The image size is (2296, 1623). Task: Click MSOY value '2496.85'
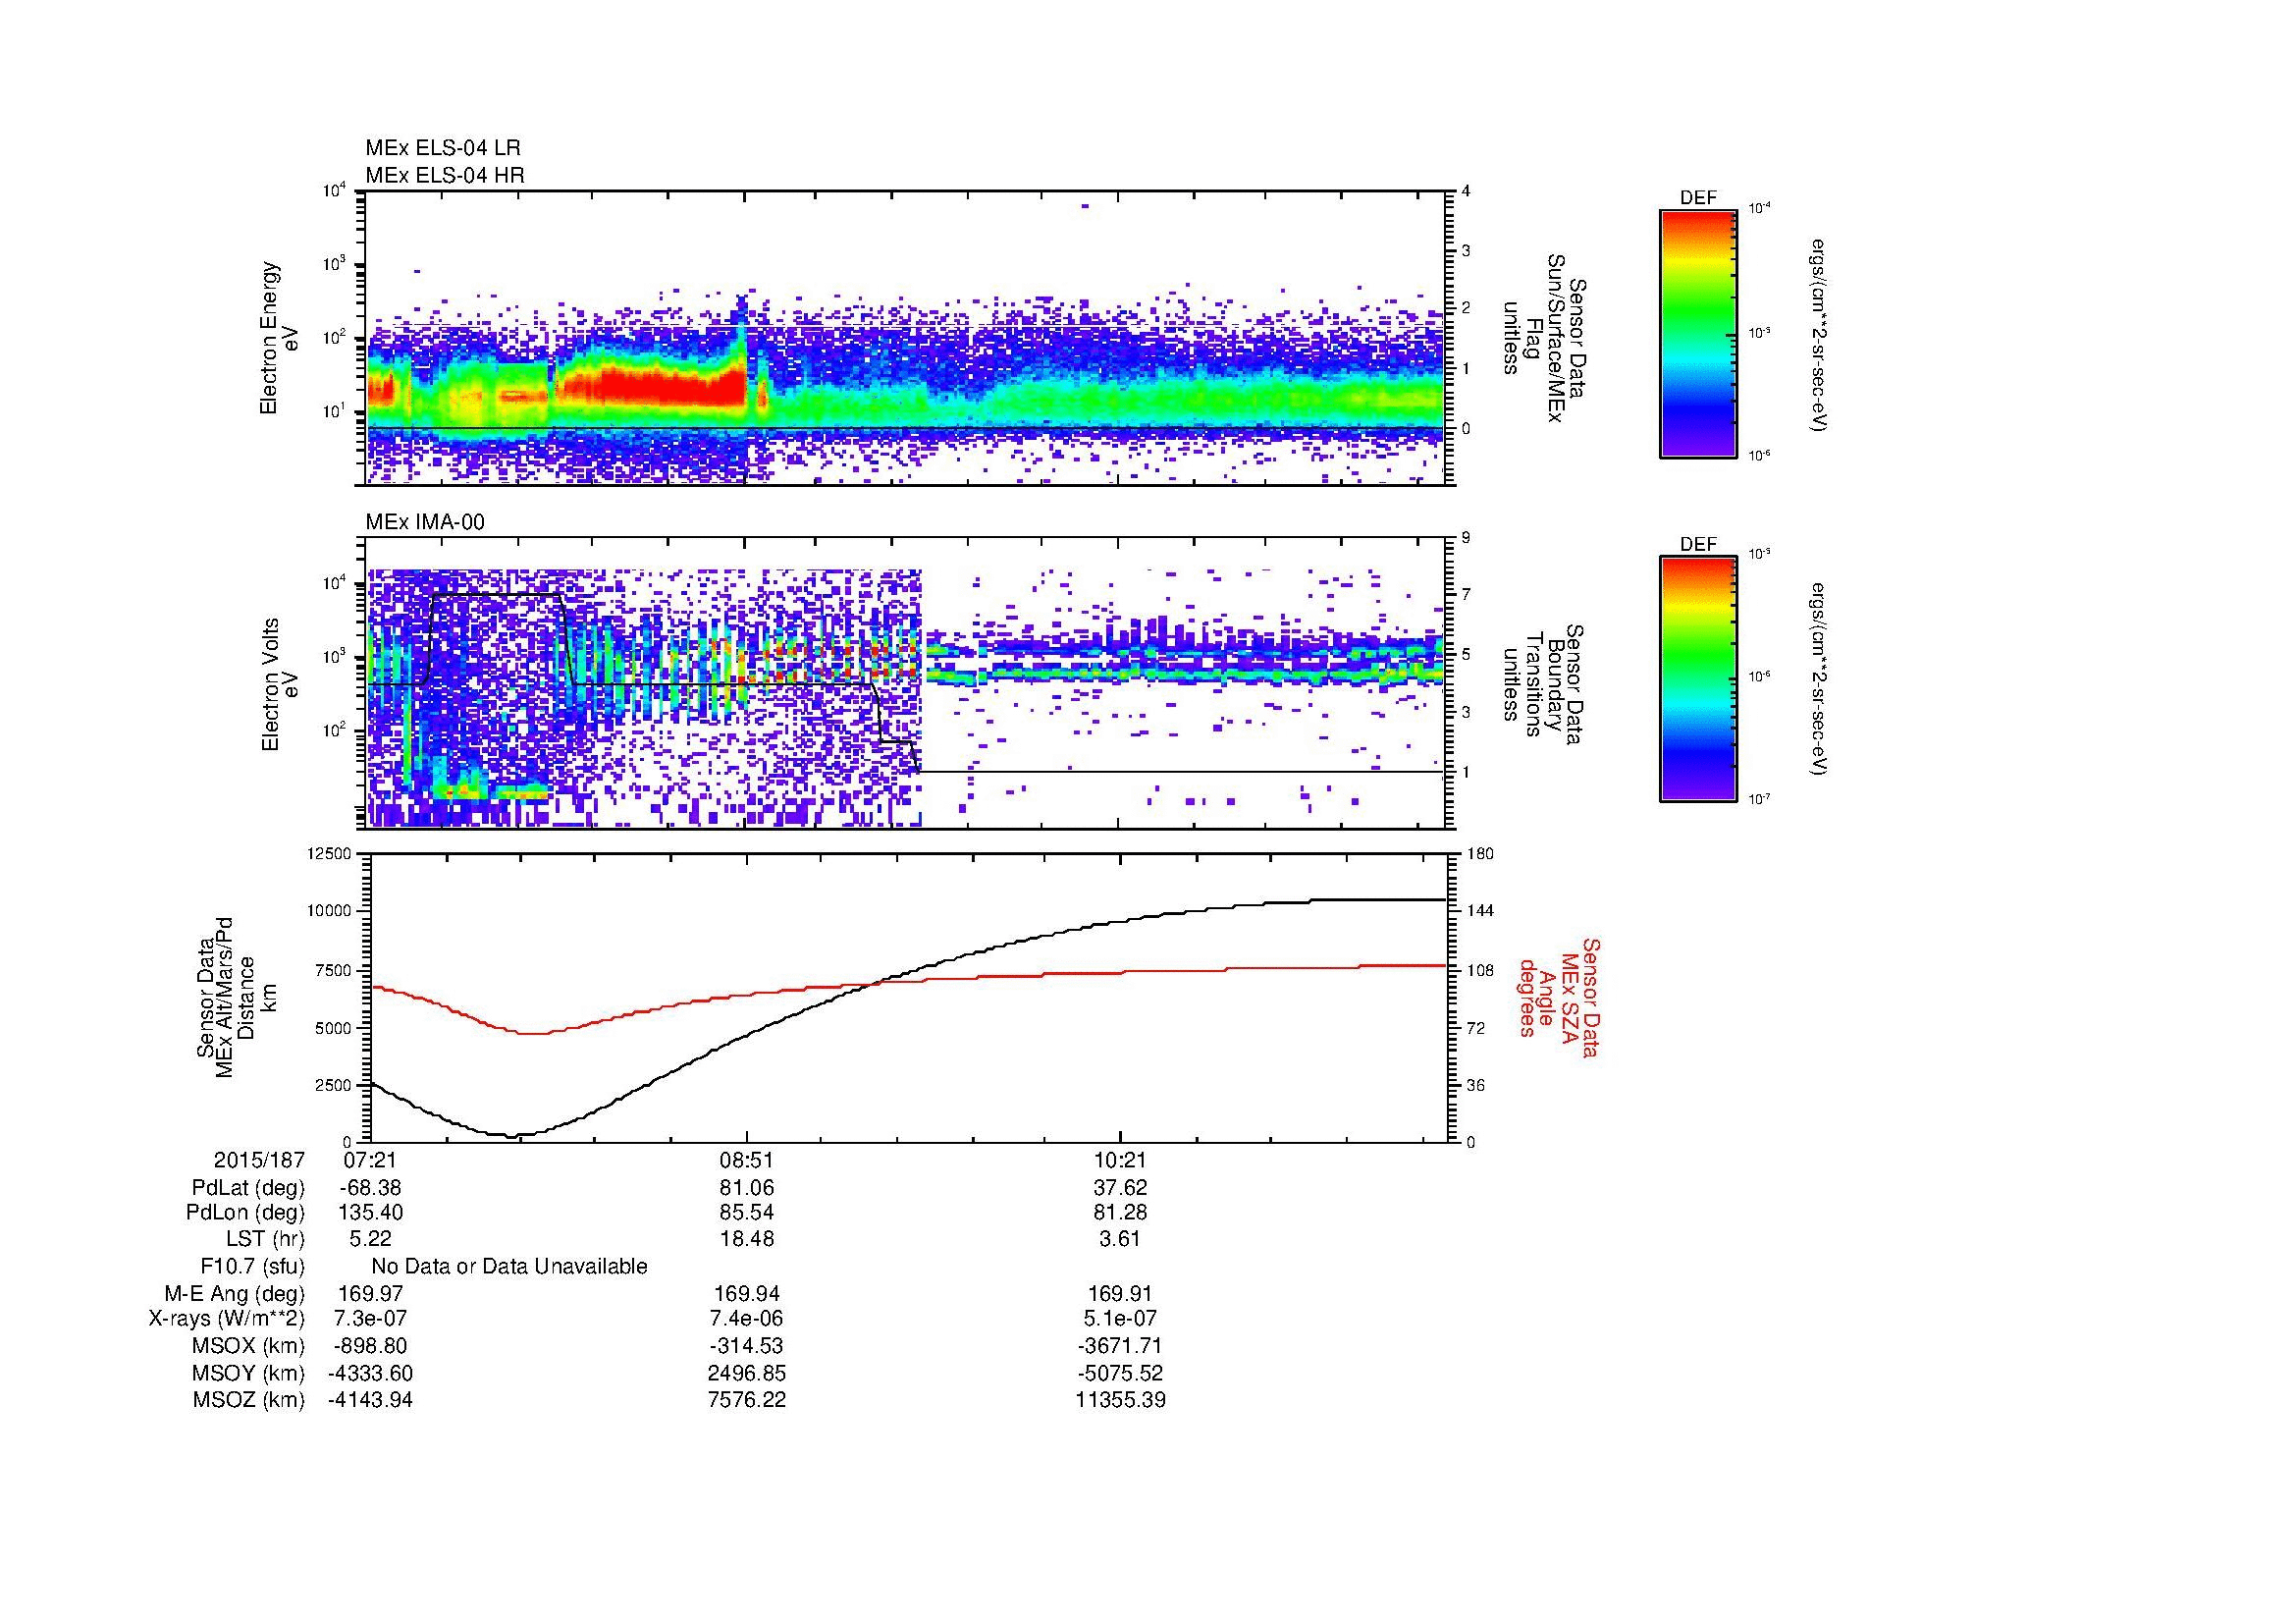[x=746, y=1373]
